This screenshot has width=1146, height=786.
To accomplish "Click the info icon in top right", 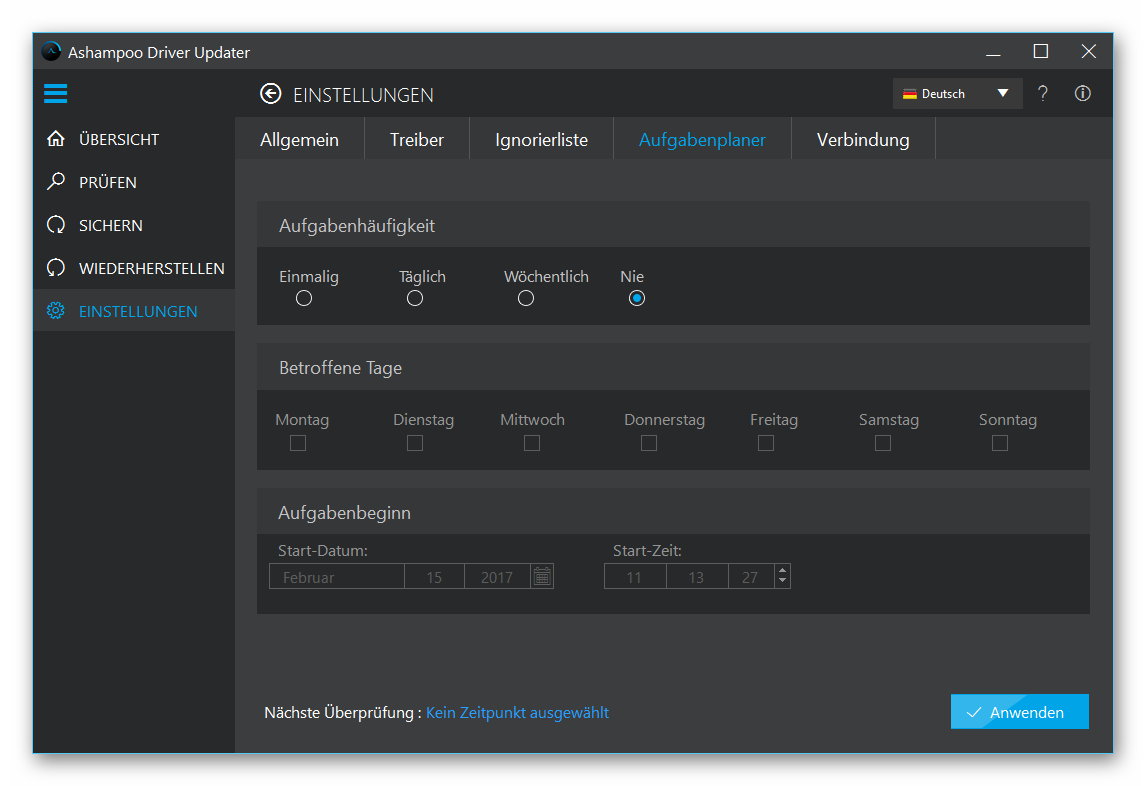I will (x=1081, y=93).
